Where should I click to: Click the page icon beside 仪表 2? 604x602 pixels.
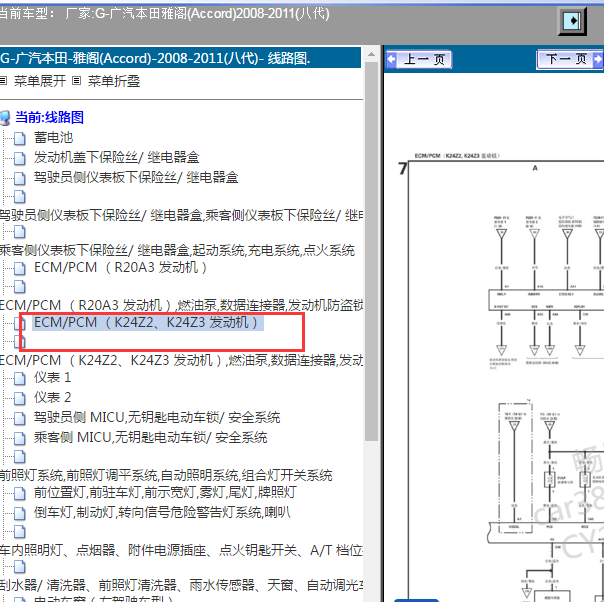pyautogui.click(x=20, y=398)
